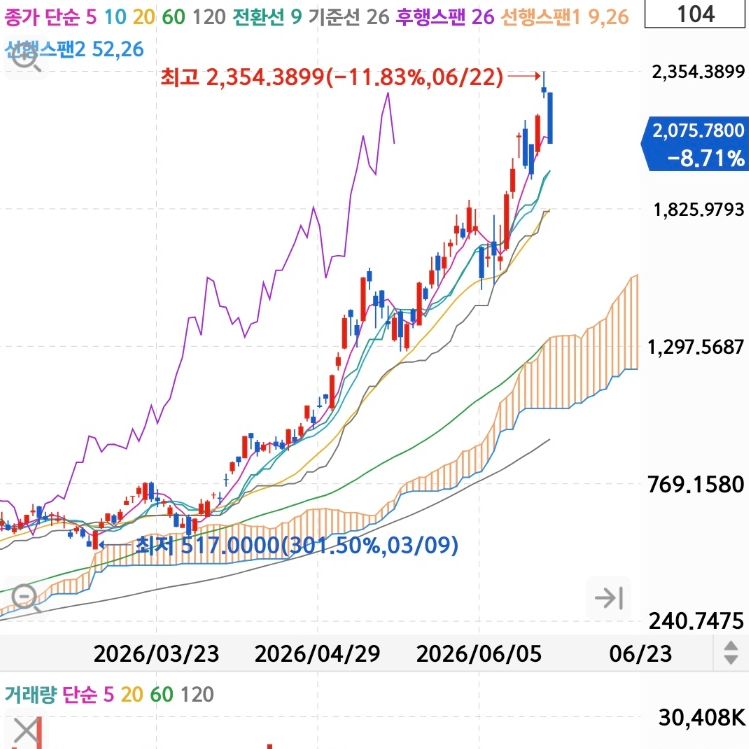
Task: Click the 06/23 date label
Action: tap(640, 653)
